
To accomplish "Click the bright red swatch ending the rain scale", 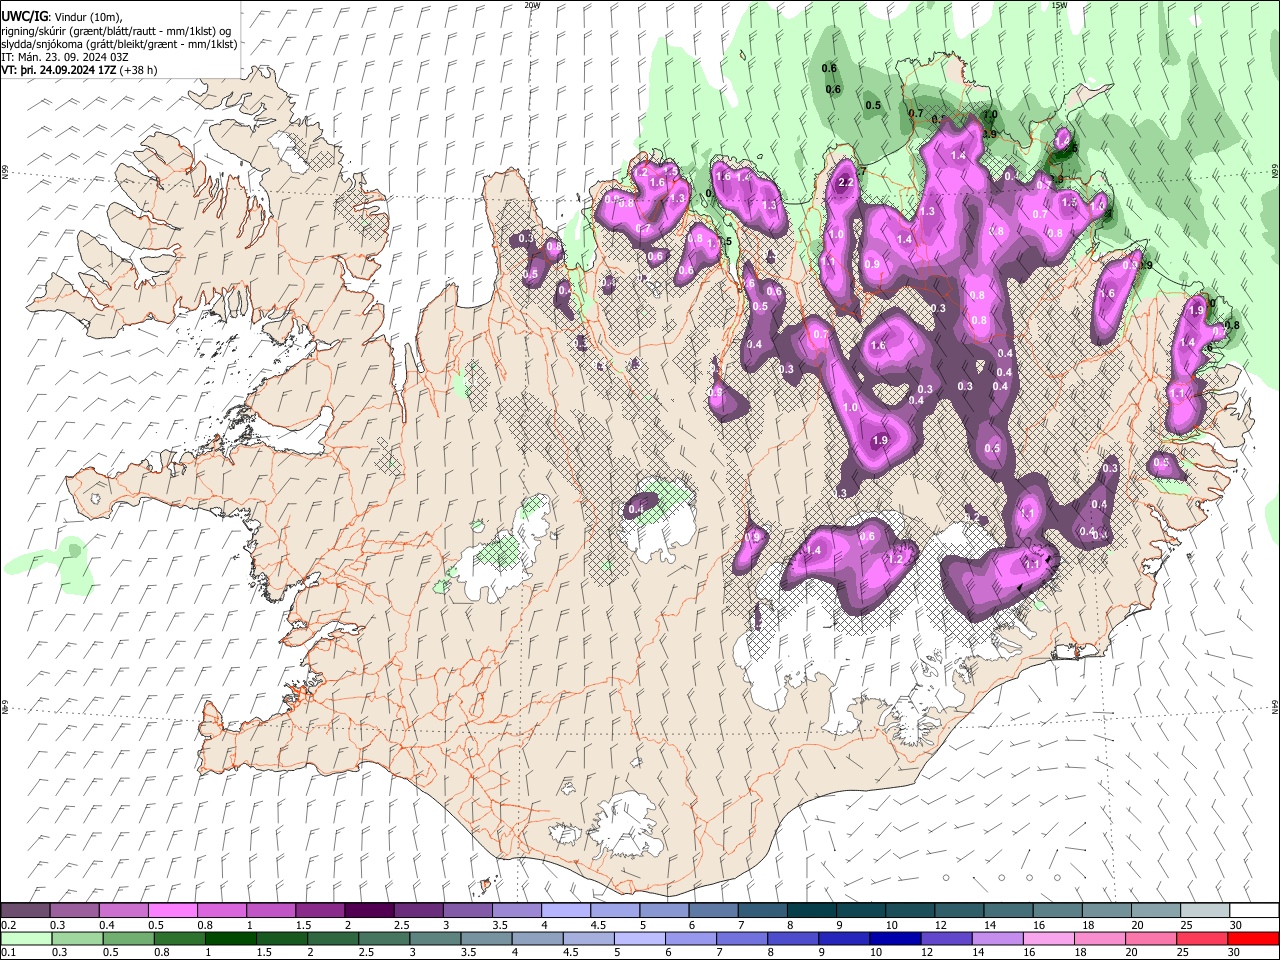I will pos(1253,938).
